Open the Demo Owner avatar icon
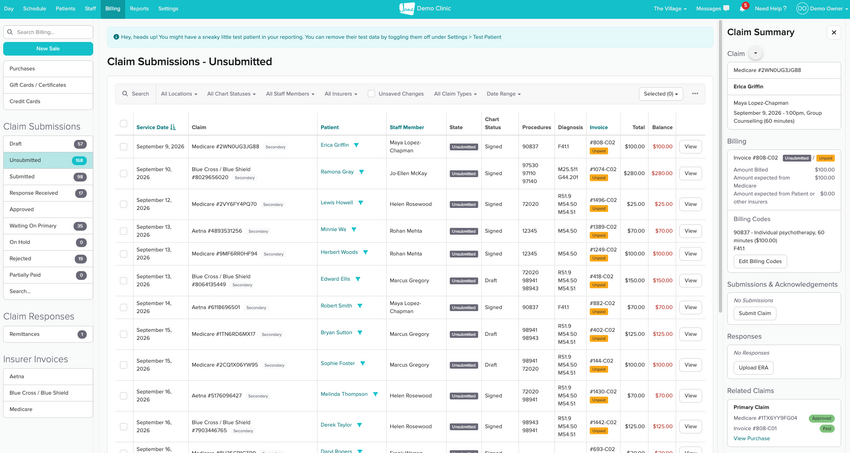This screenshot has height=453, width=850. tap(802, 9)
